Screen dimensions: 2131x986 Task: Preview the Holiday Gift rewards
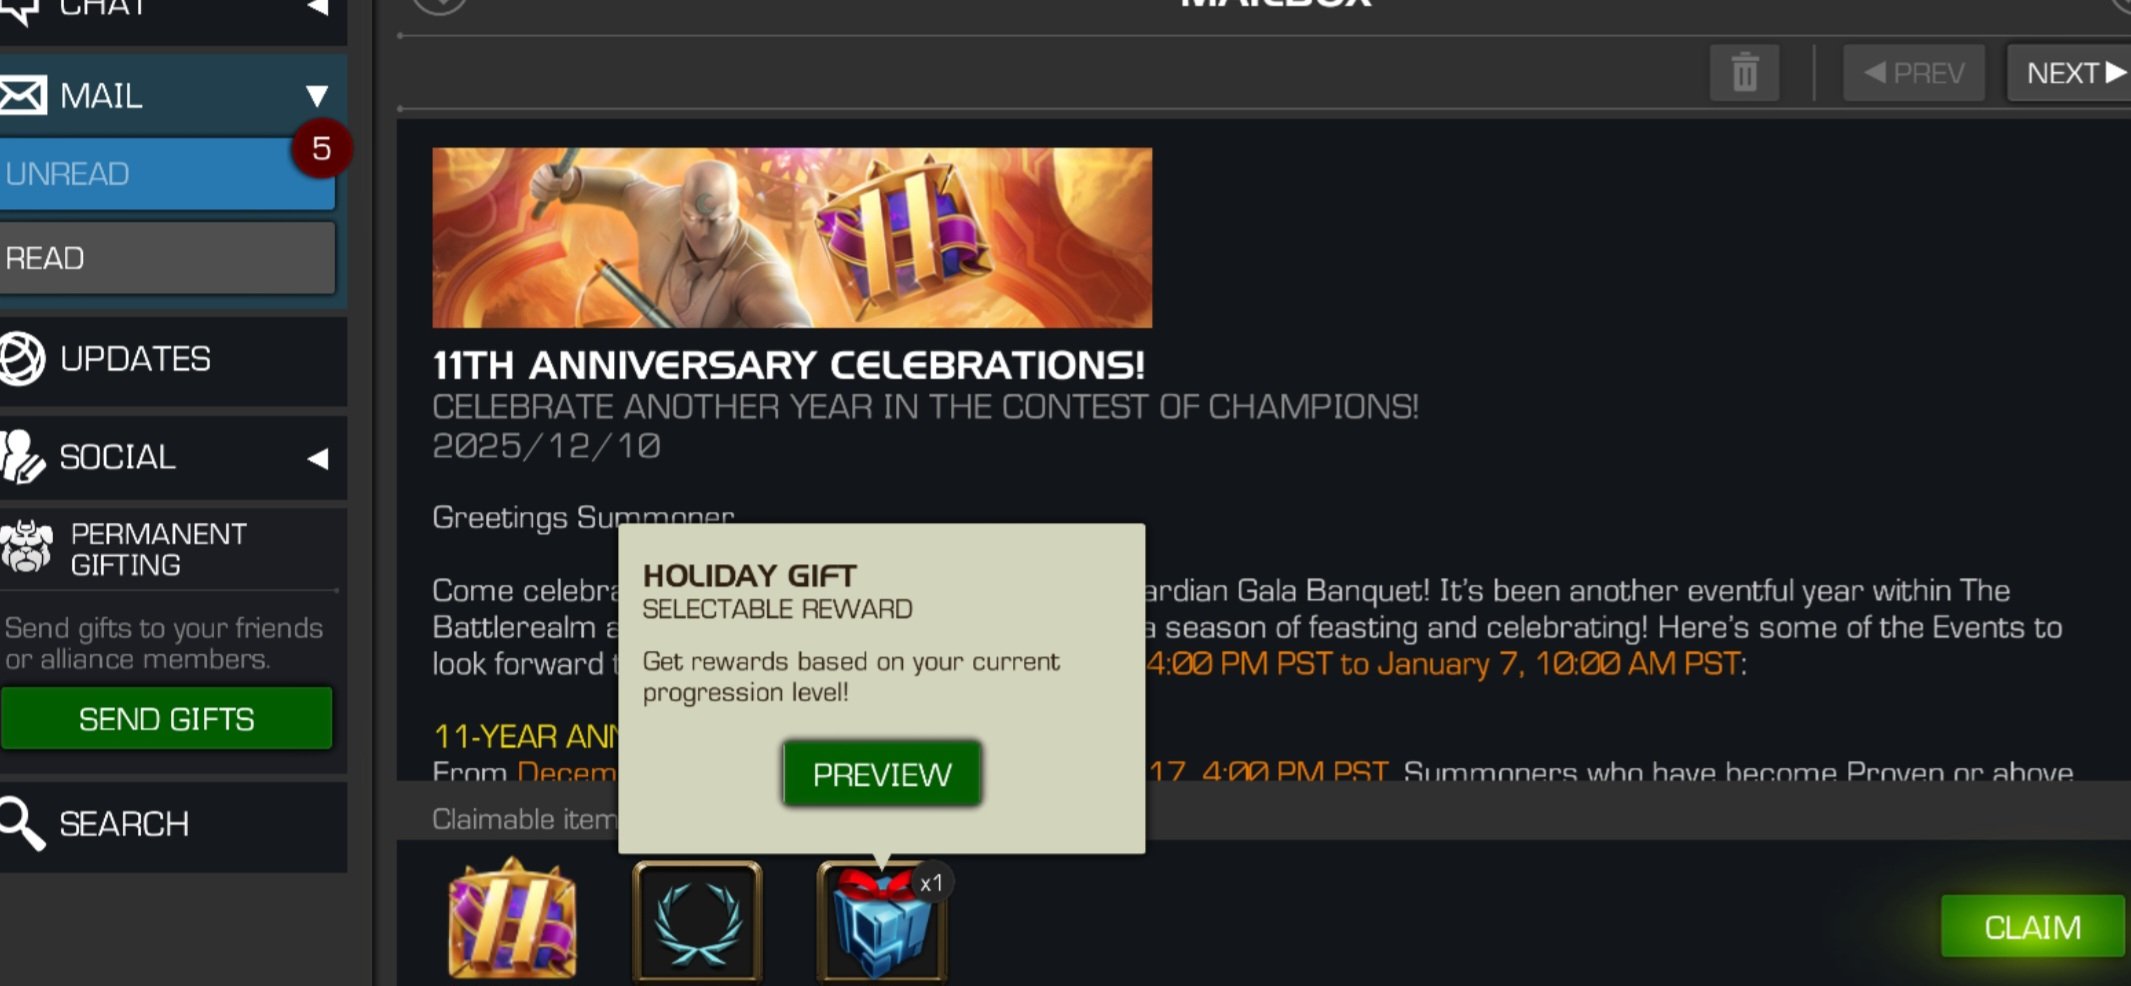(881, 774)
